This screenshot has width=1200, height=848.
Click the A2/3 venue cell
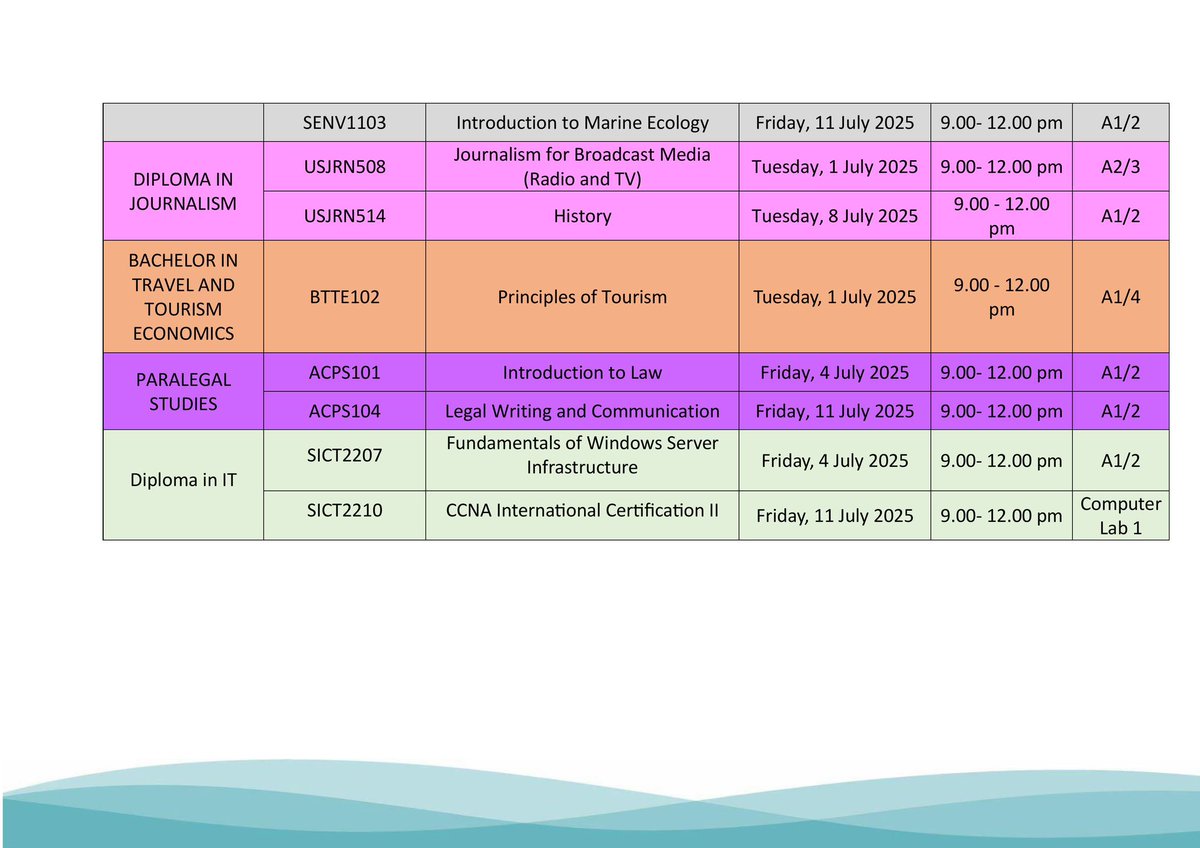click(1120, 166)
